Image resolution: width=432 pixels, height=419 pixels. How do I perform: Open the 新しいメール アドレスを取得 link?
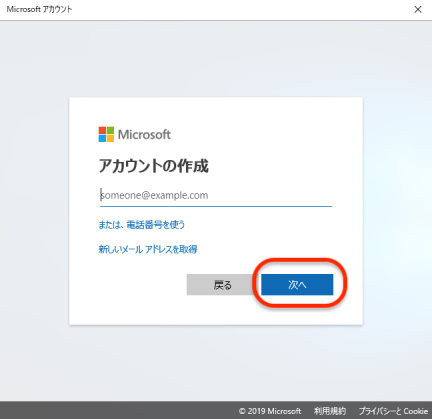[148, 249]
